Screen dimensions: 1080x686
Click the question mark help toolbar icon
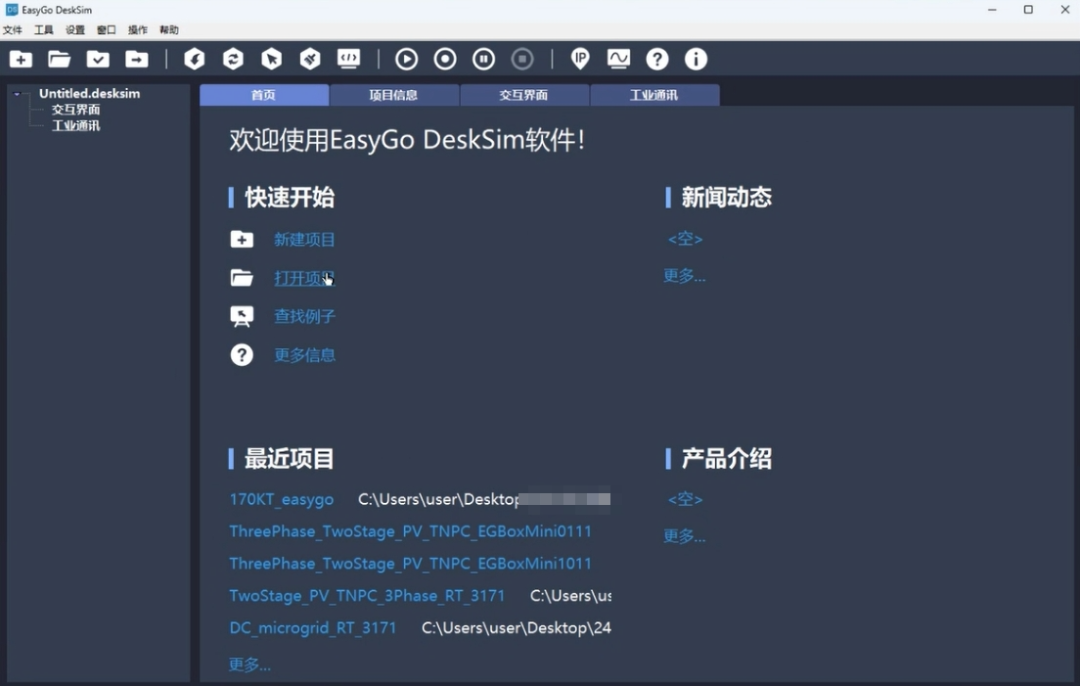click(x=657, y=59)
